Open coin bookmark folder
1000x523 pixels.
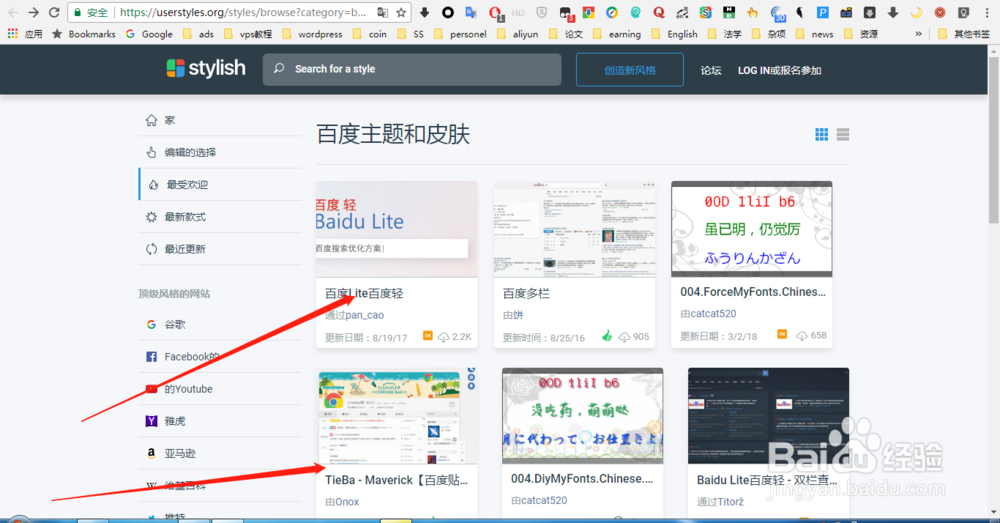pyautogui.click(x=370, y=34)
